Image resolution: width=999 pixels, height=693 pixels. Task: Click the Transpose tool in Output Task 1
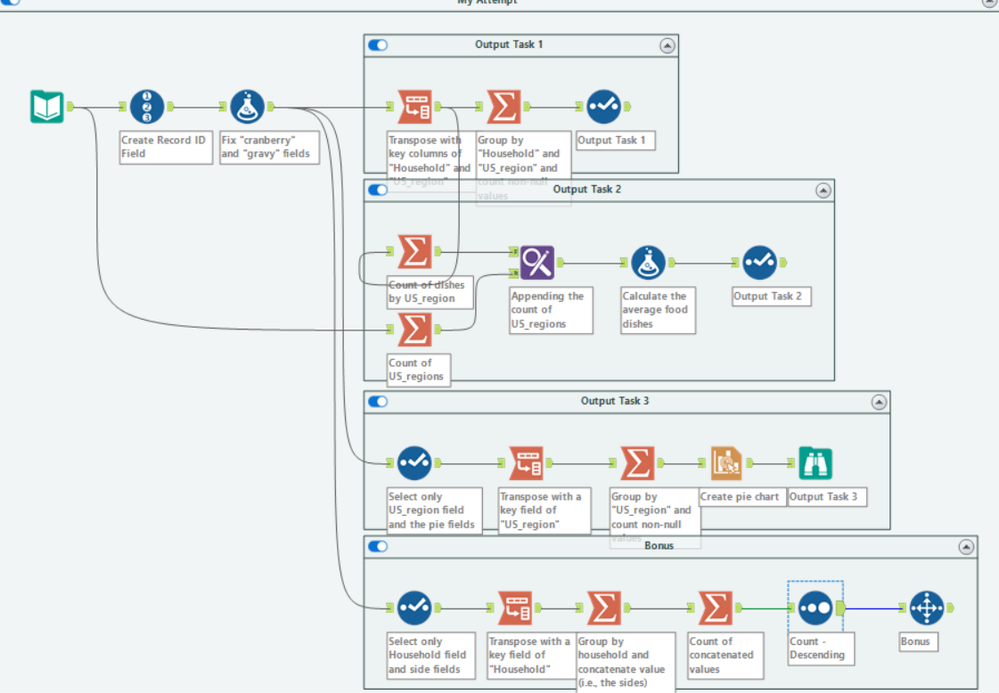click(415, 106)
